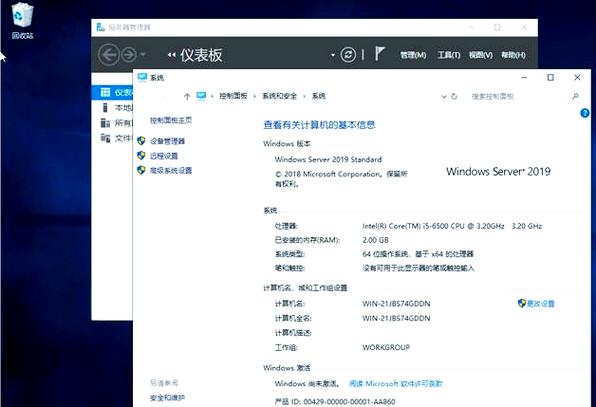This screenshot has height=407, width=596.
Task: Click the computer icon in breadcrumb
Action: (201, 96)
